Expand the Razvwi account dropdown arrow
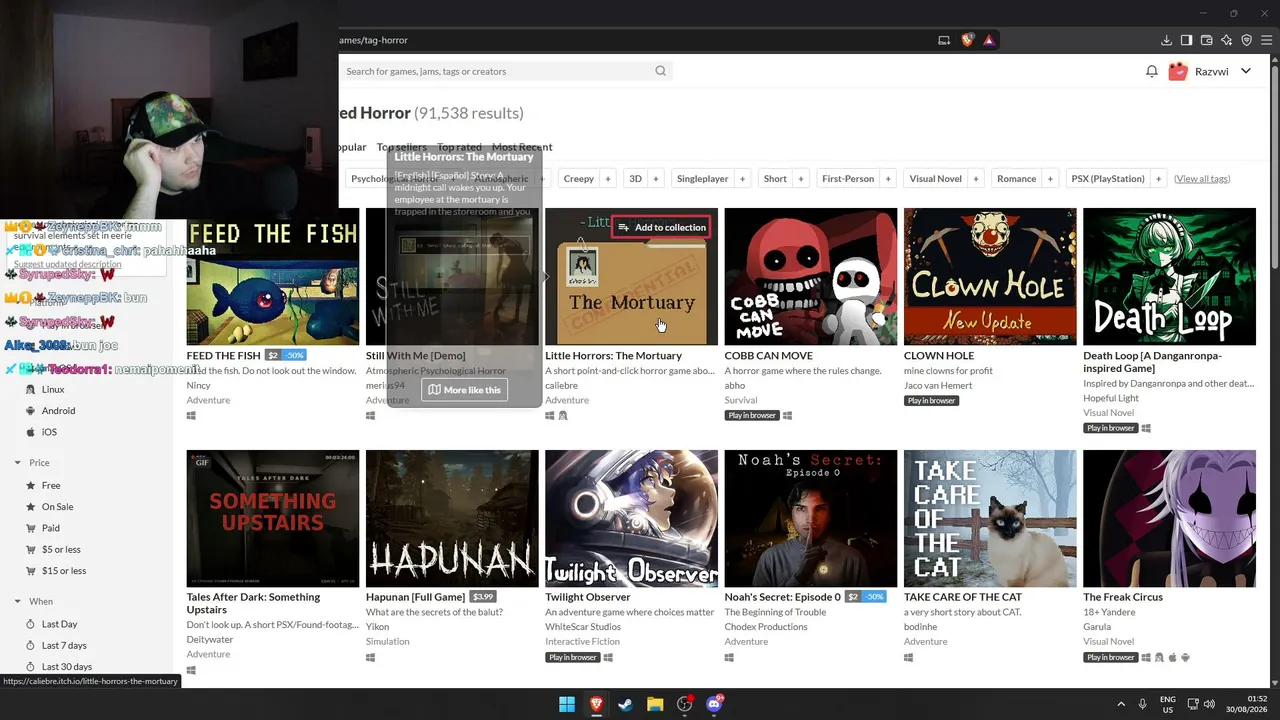Screen dimensions: 1280x720 1246,71
